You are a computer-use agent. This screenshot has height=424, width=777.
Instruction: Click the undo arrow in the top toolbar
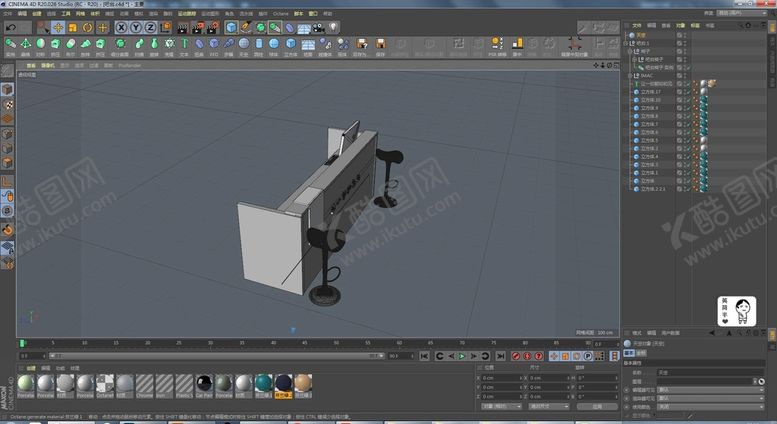point(11,28)
